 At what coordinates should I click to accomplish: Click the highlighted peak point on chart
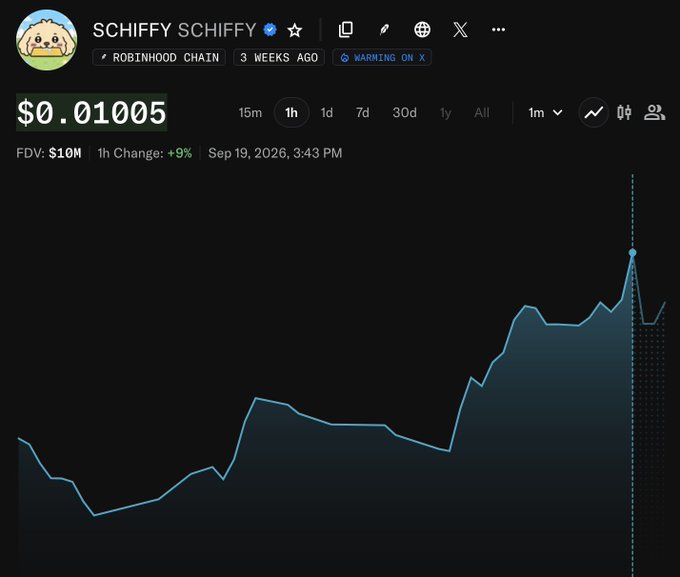[x=633, y=252]
